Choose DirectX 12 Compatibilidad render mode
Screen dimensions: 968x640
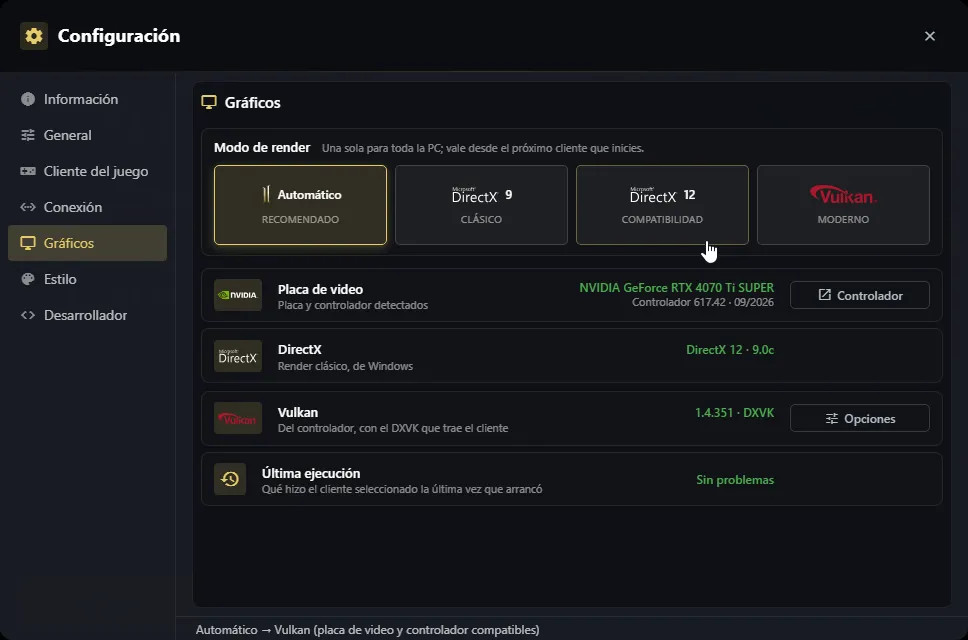coord(662,205)
